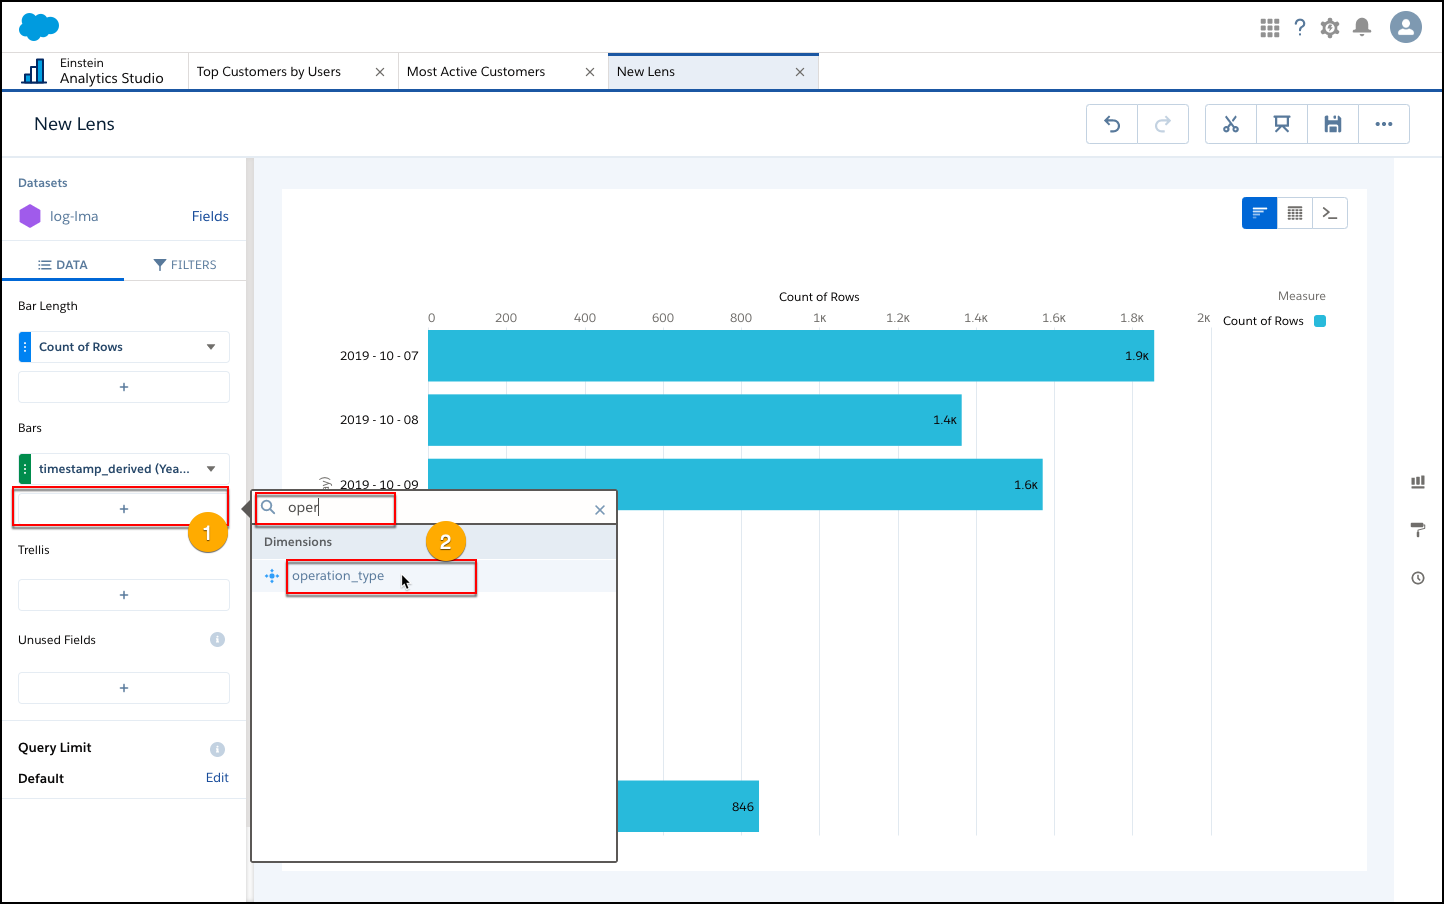
Task: Open the help question mark icon
Action: 1300,28
